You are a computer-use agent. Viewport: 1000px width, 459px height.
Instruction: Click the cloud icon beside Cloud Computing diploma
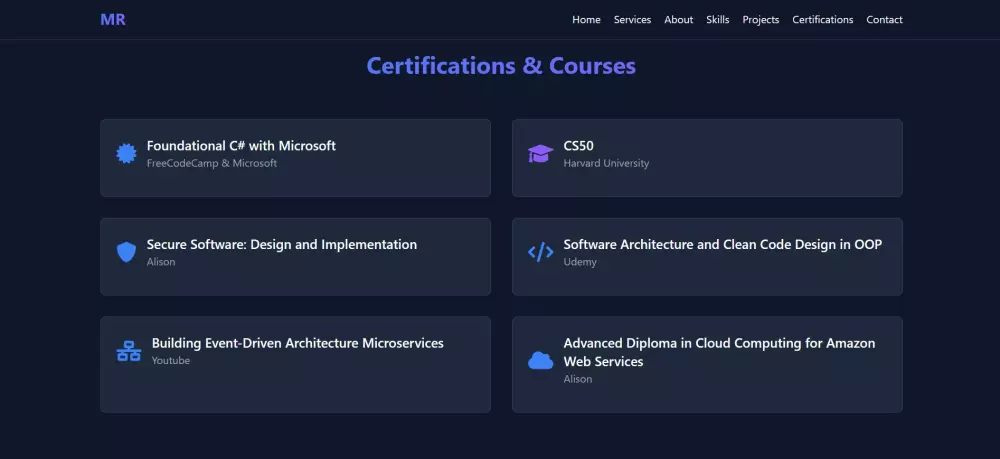[540, 360]
